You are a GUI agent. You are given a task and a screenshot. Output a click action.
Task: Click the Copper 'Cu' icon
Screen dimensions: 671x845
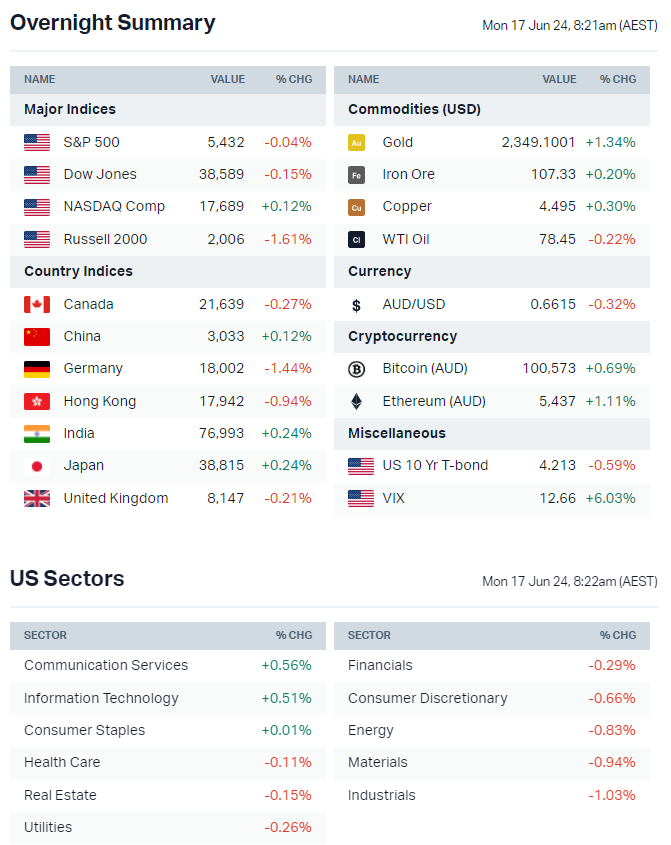tap(356, 207)
